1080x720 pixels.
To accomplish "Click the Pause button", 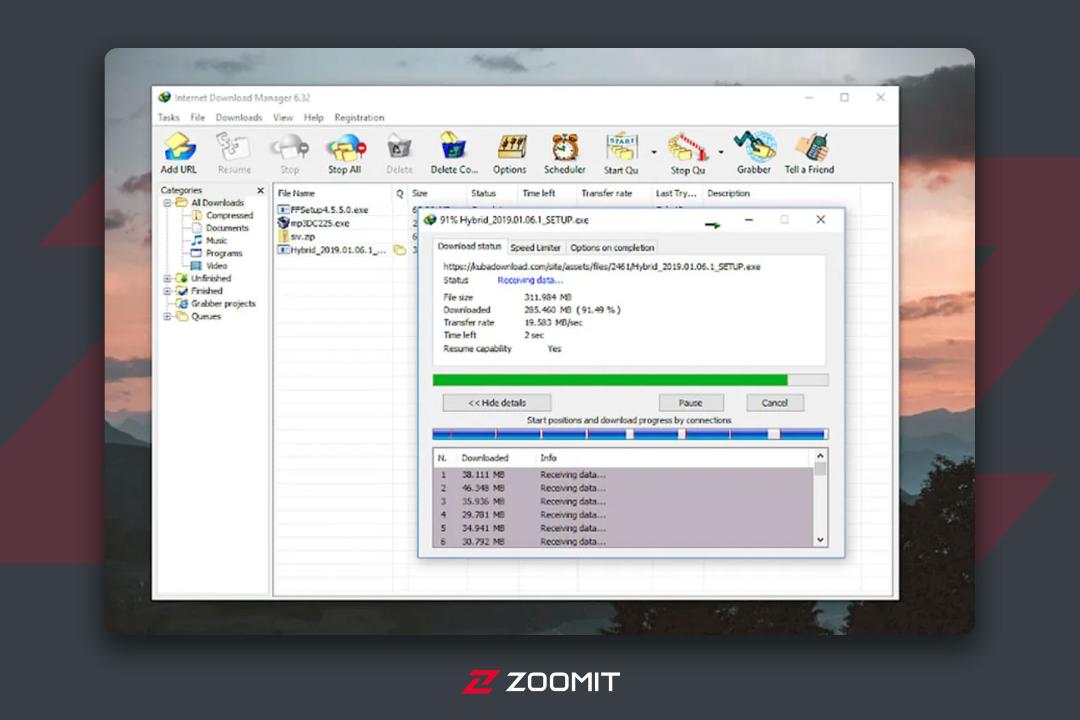I will (x=691, y=403).
